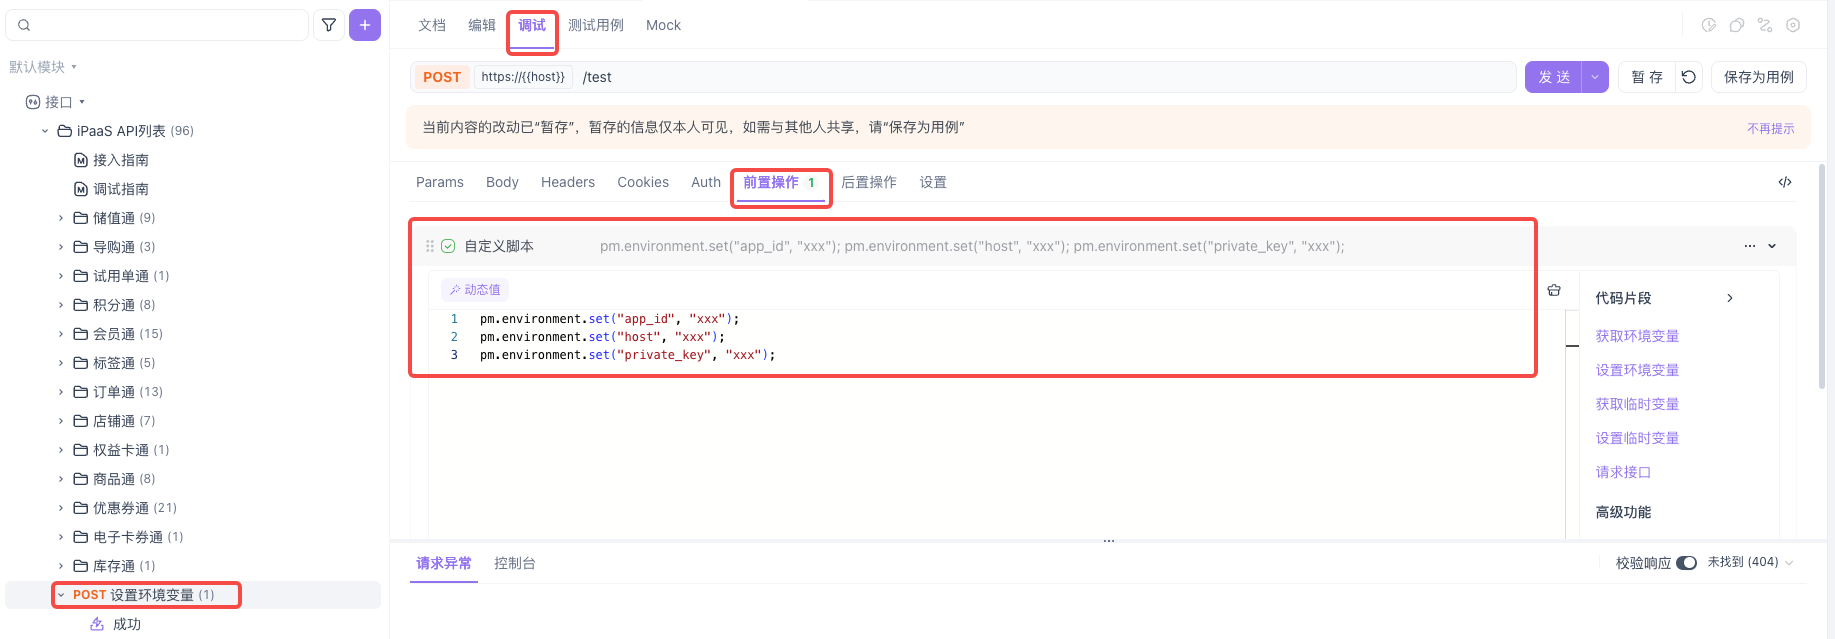The width and height of the screenshot is (1835, 639).
Task: Open the Headers tab
Action: 567,182
